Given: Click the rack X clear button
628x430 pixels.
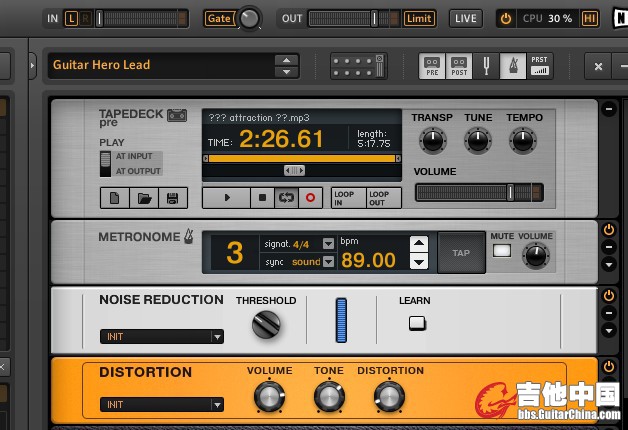Looking at the screenshot, I should coord(598,66).
